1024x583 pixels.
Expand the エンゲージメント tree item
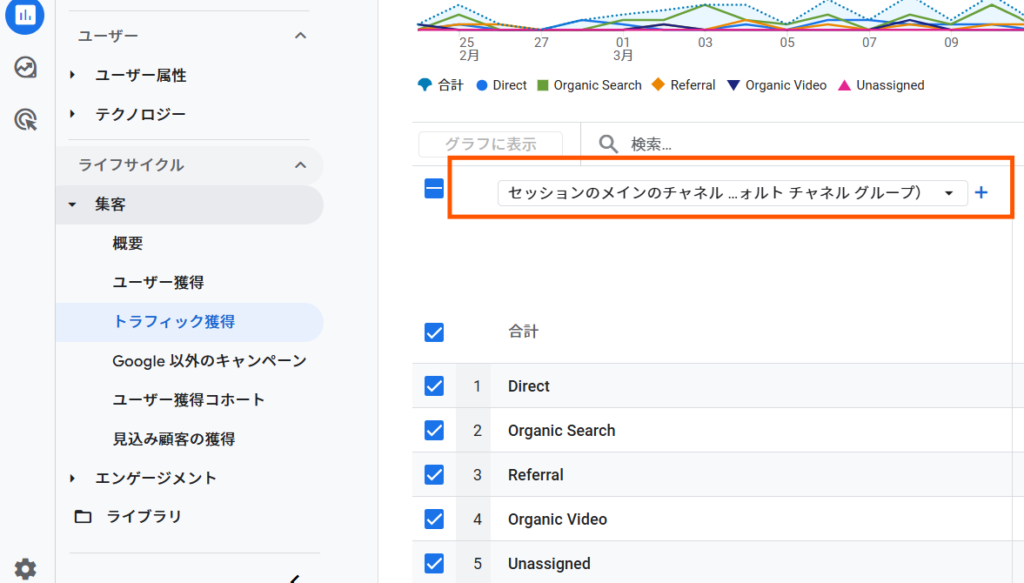[72, 478]
